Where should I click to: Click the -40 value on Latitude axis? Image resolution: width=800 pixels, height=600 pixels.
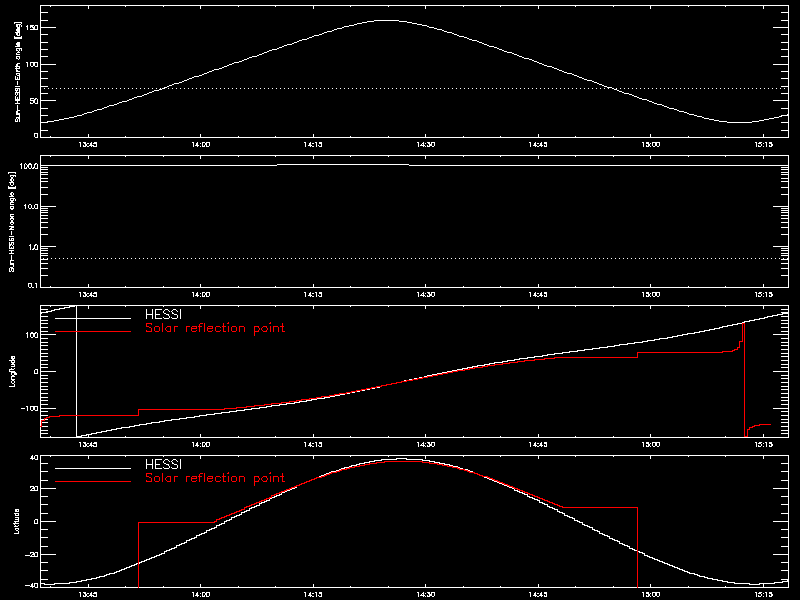click(32, 585)
